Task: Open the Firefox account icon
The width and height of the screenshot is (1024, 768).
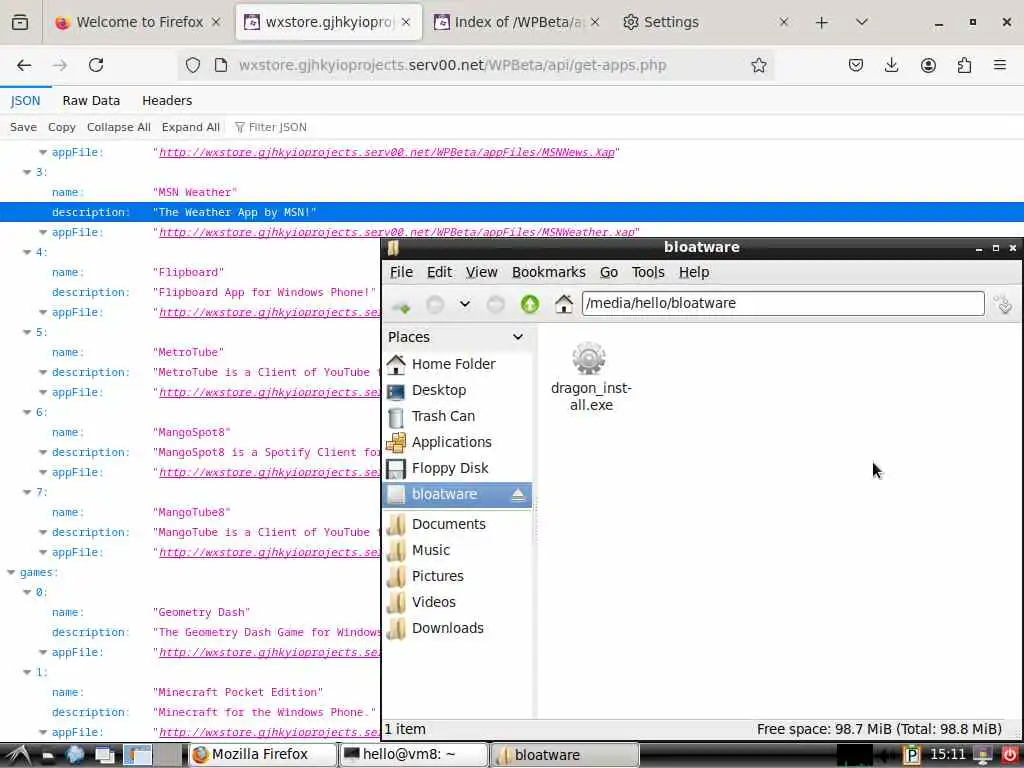Action: [x=928, y=65]
